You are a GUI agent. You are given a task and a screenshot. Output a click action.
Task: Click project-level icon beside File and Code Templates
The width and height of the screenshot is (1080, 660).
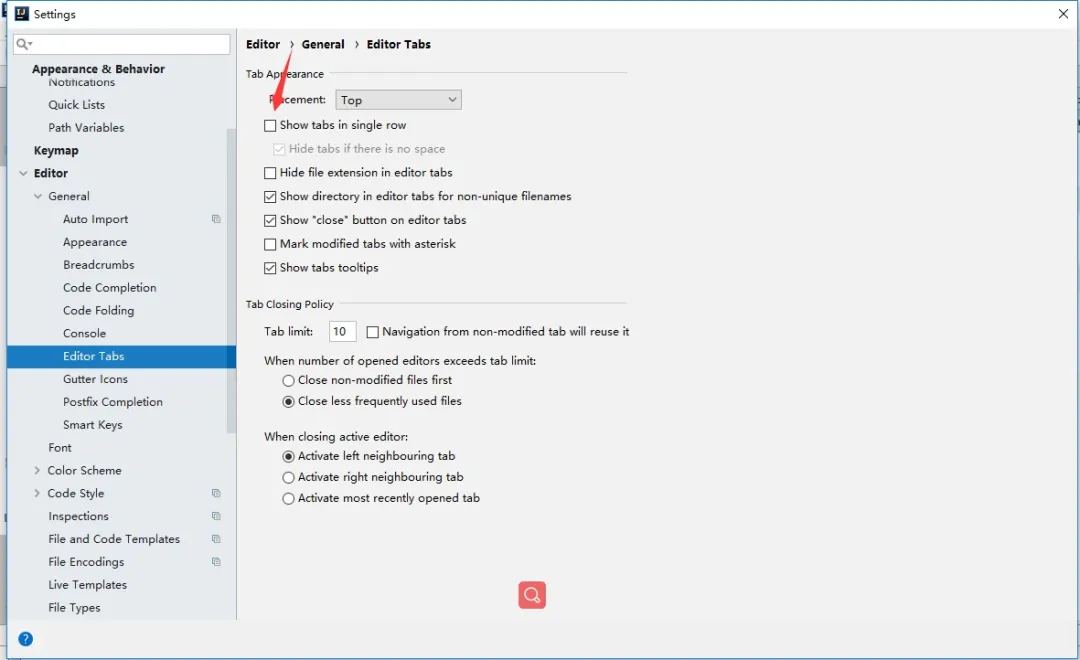pos(216,539)
